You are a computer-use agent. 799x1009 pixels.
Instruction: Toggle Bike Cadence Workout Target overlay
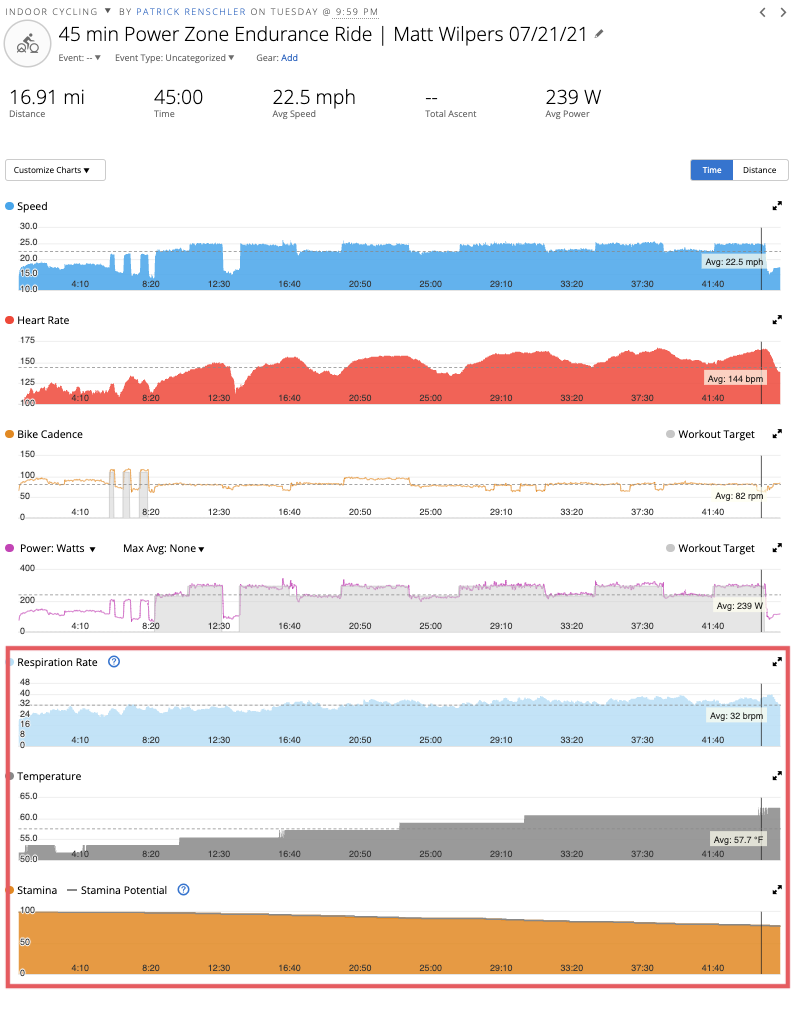710,434
